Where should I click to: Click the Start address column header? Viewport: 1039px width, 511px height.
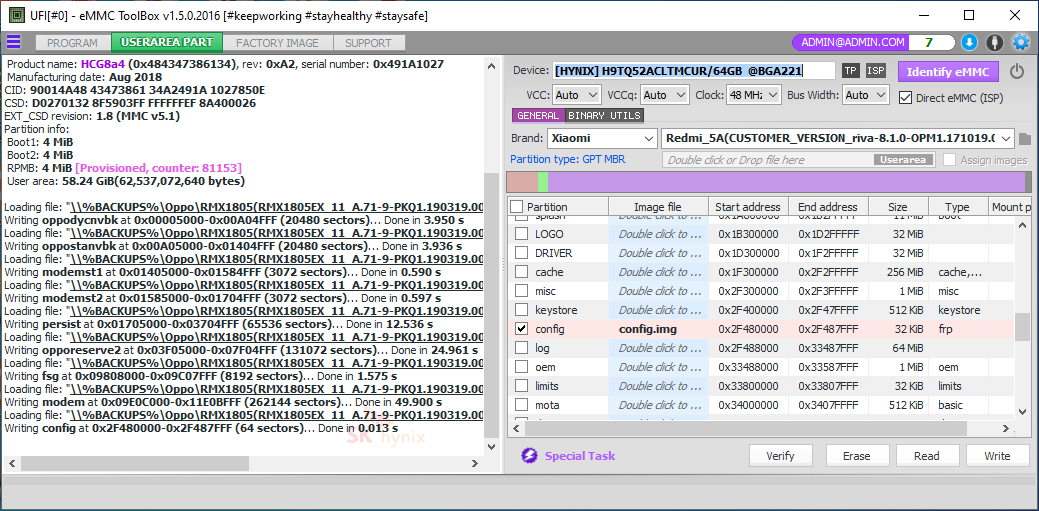[x=749, y=207]
